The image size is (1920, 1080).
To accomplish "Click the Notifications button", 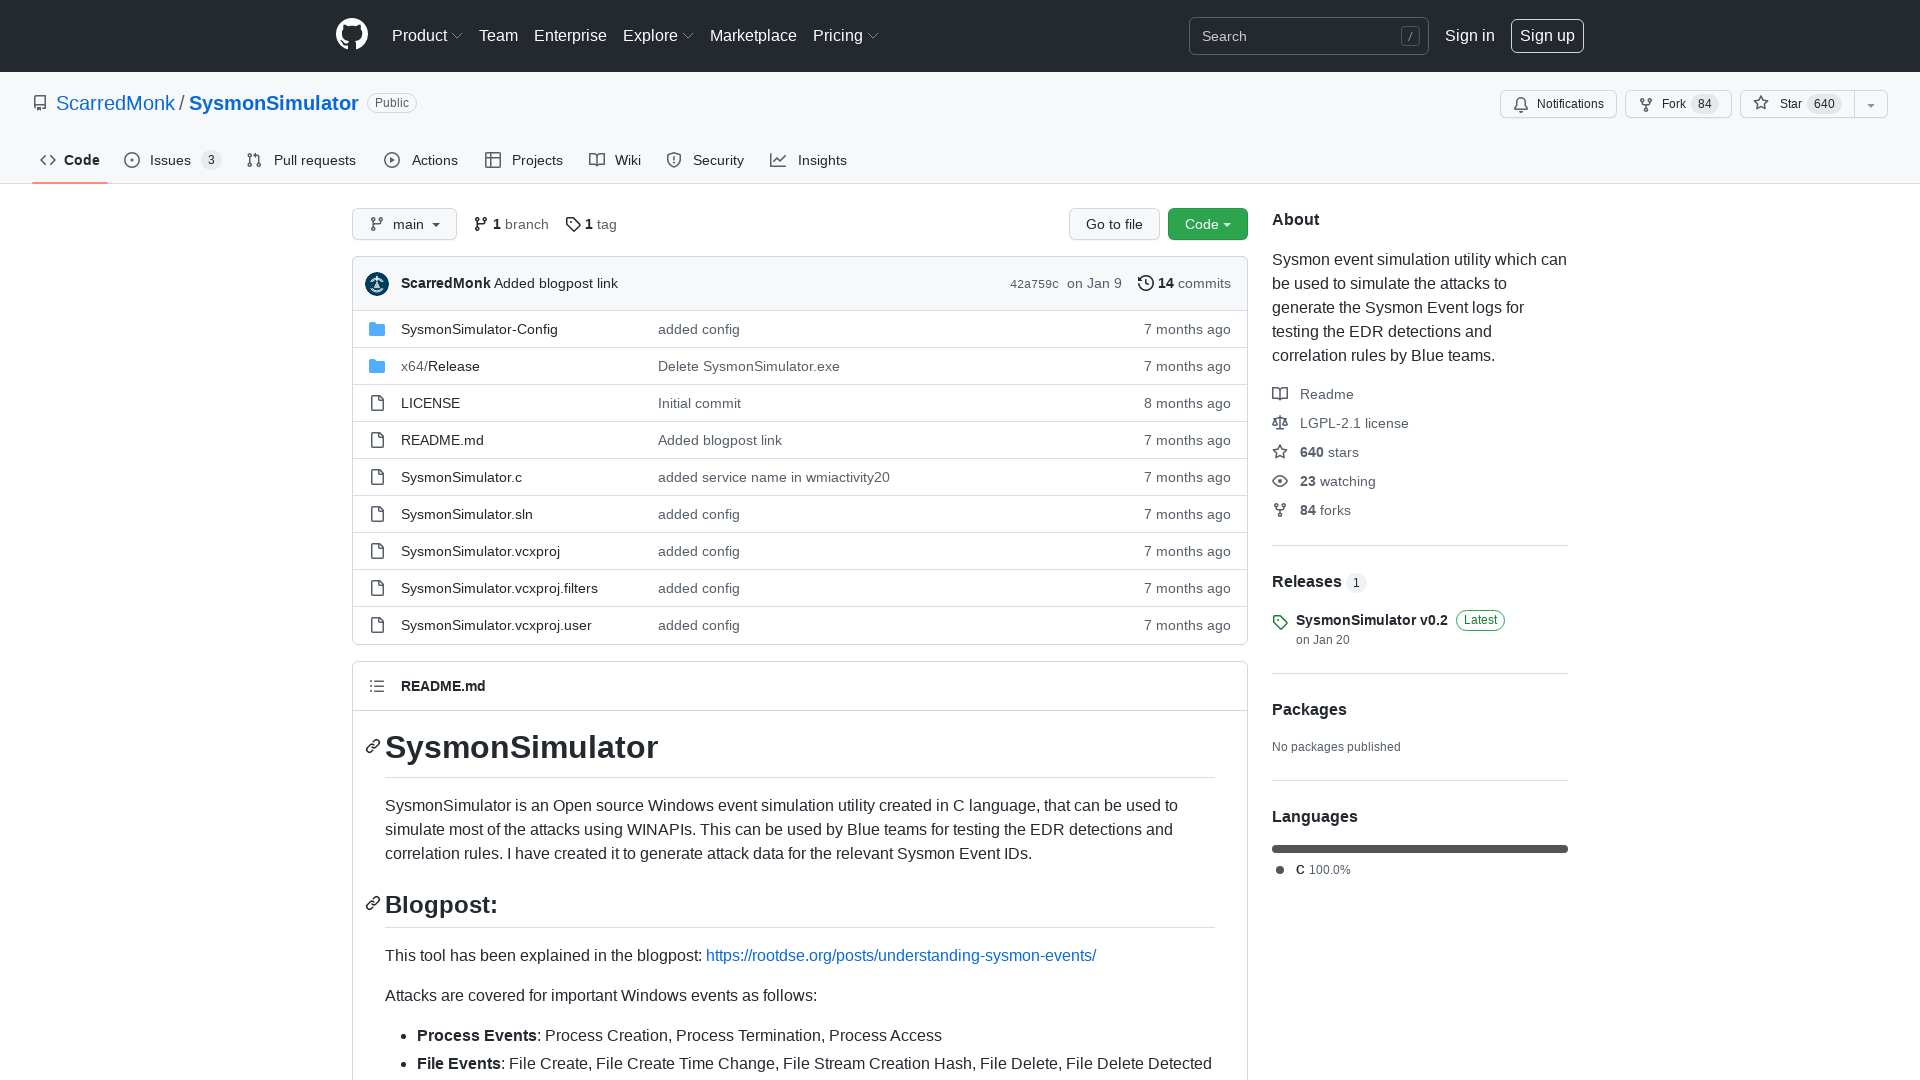I will coord(1558,104).
